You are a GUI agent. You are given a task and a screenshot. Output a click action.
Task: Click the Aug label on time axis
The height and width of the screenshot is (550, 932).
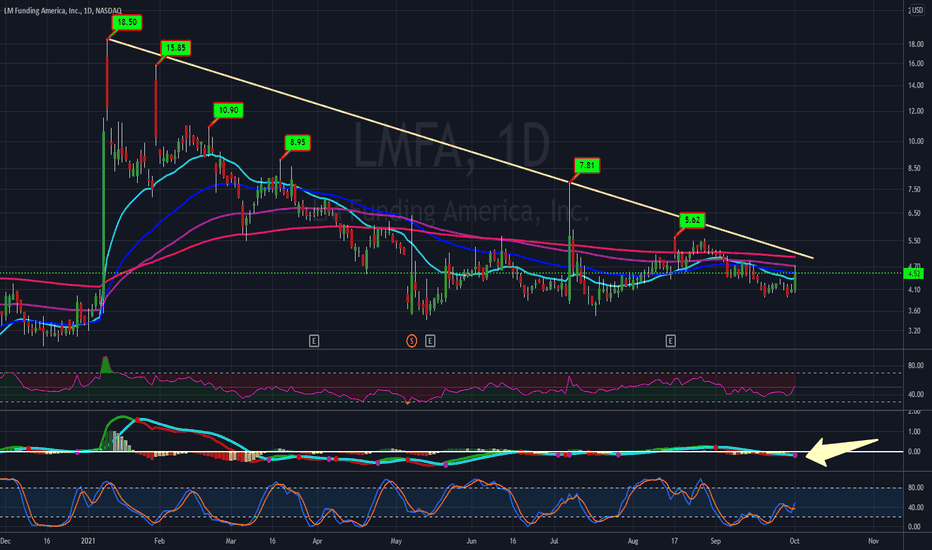coord(633,541)
